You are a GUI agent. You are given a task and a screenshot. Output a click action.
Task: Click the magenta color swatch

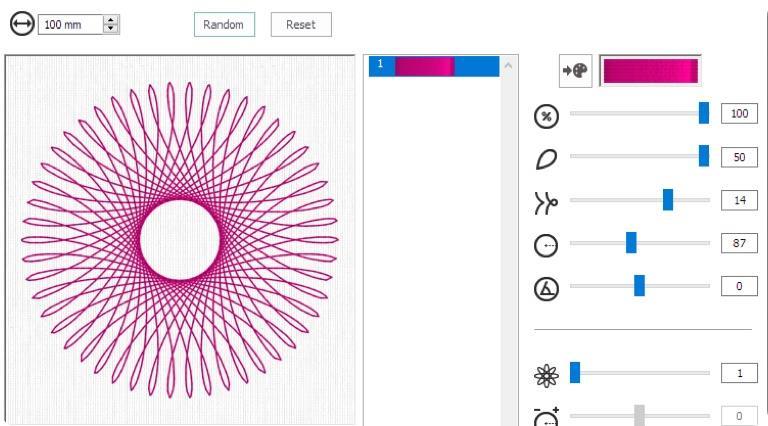click(x=650, y=71)
